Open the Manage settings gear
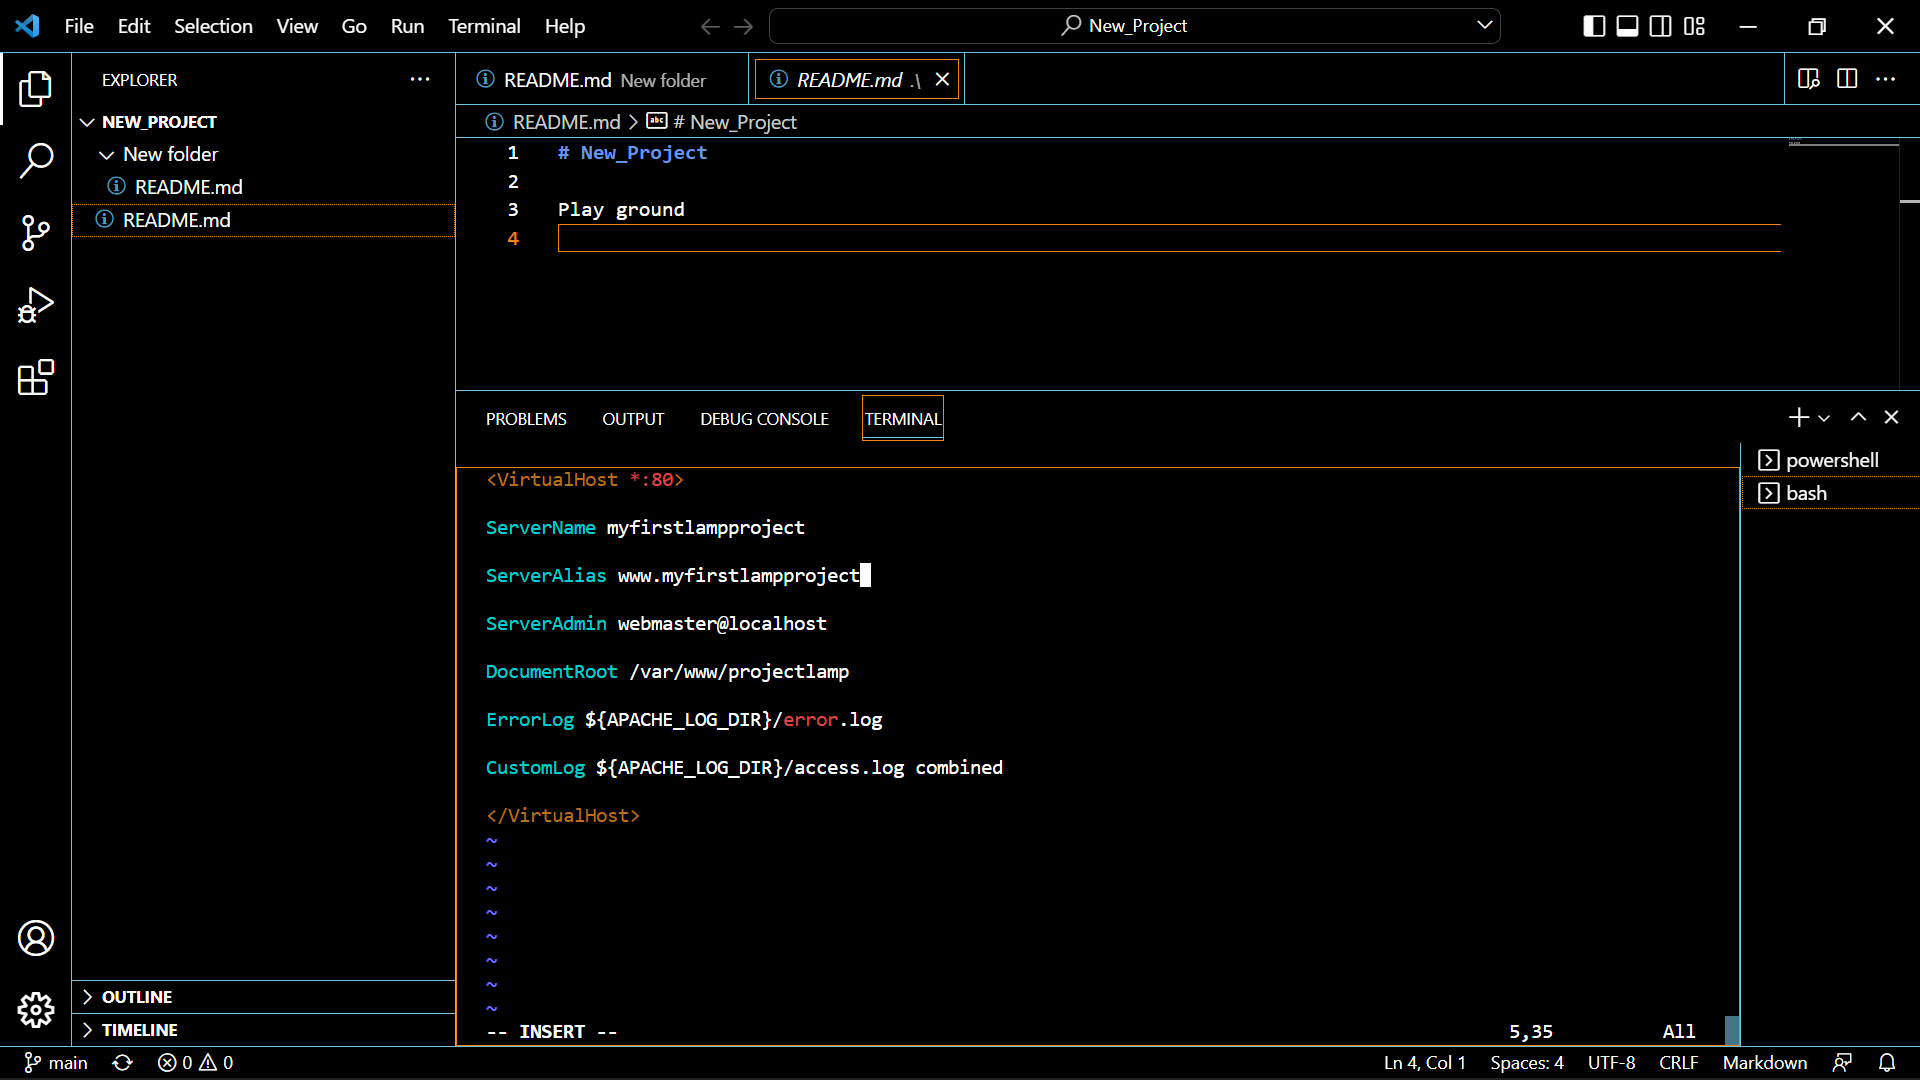This screenshot has width=1920, height=1080. 36,1010
